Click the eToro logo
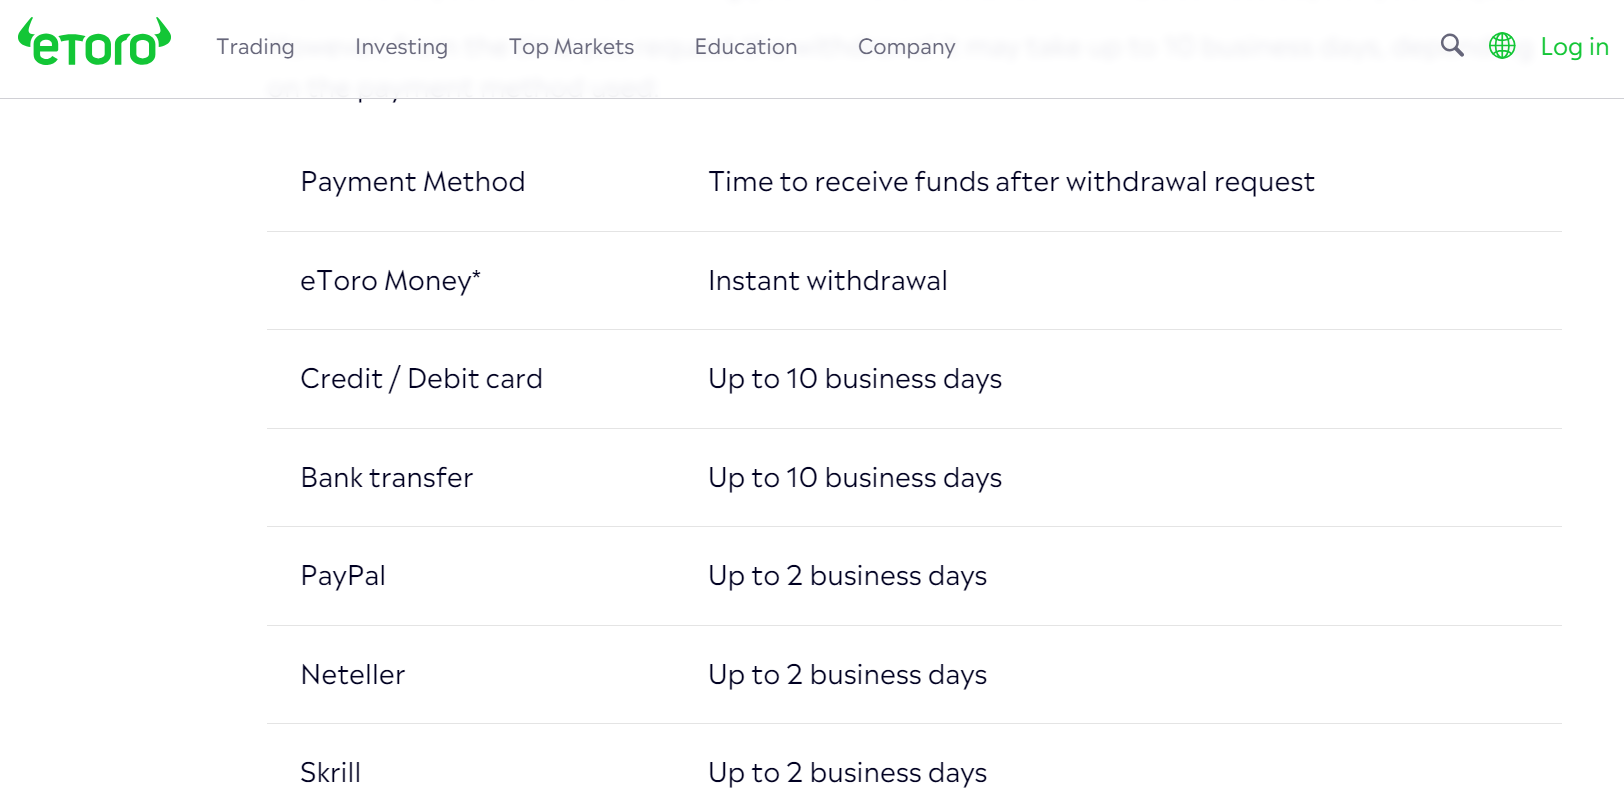 (x=95, y=43)
